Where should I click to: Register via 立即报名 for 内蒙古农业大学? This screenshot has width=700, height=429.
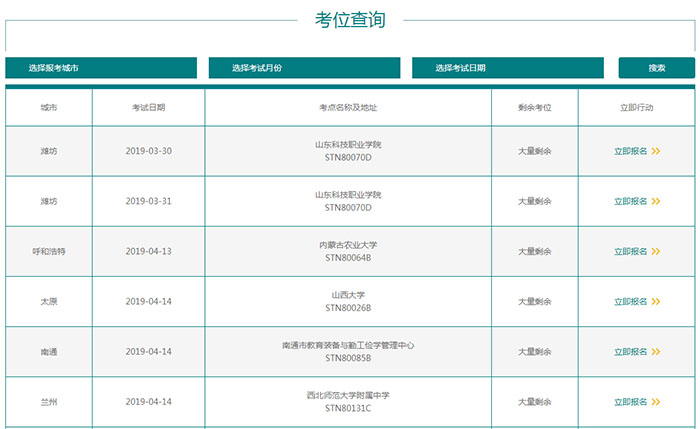pyautogui.click(x=631, y=252)
